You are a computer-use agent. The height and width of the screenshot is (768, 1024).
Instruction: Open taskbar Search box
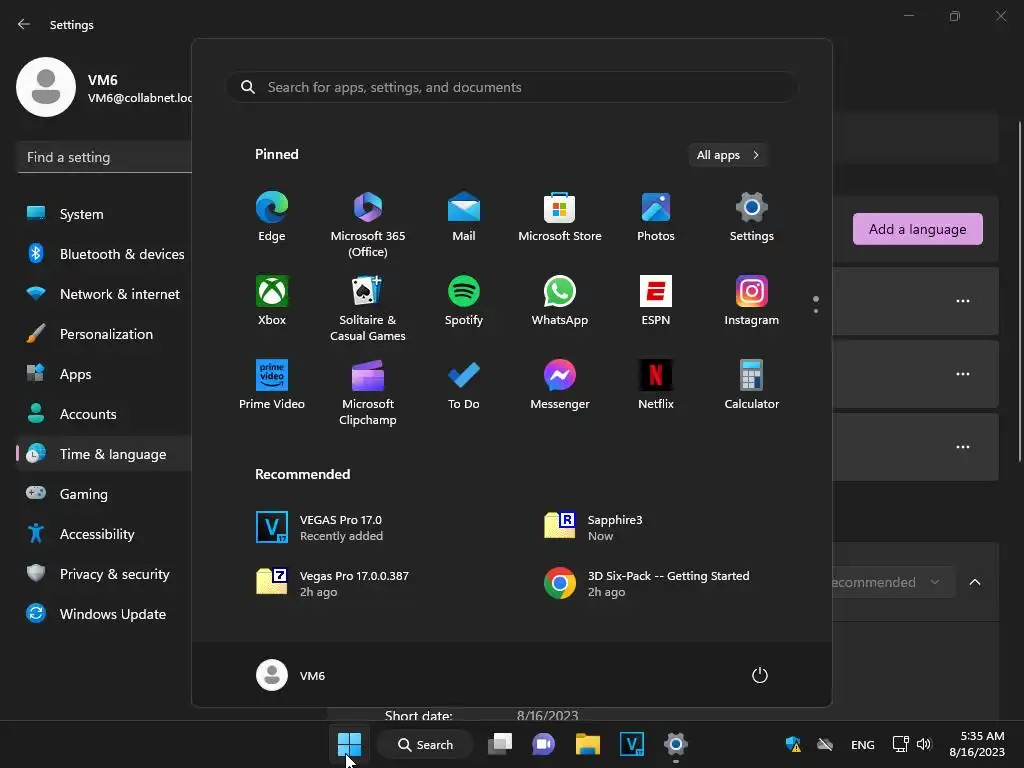(x=426, y=744)
